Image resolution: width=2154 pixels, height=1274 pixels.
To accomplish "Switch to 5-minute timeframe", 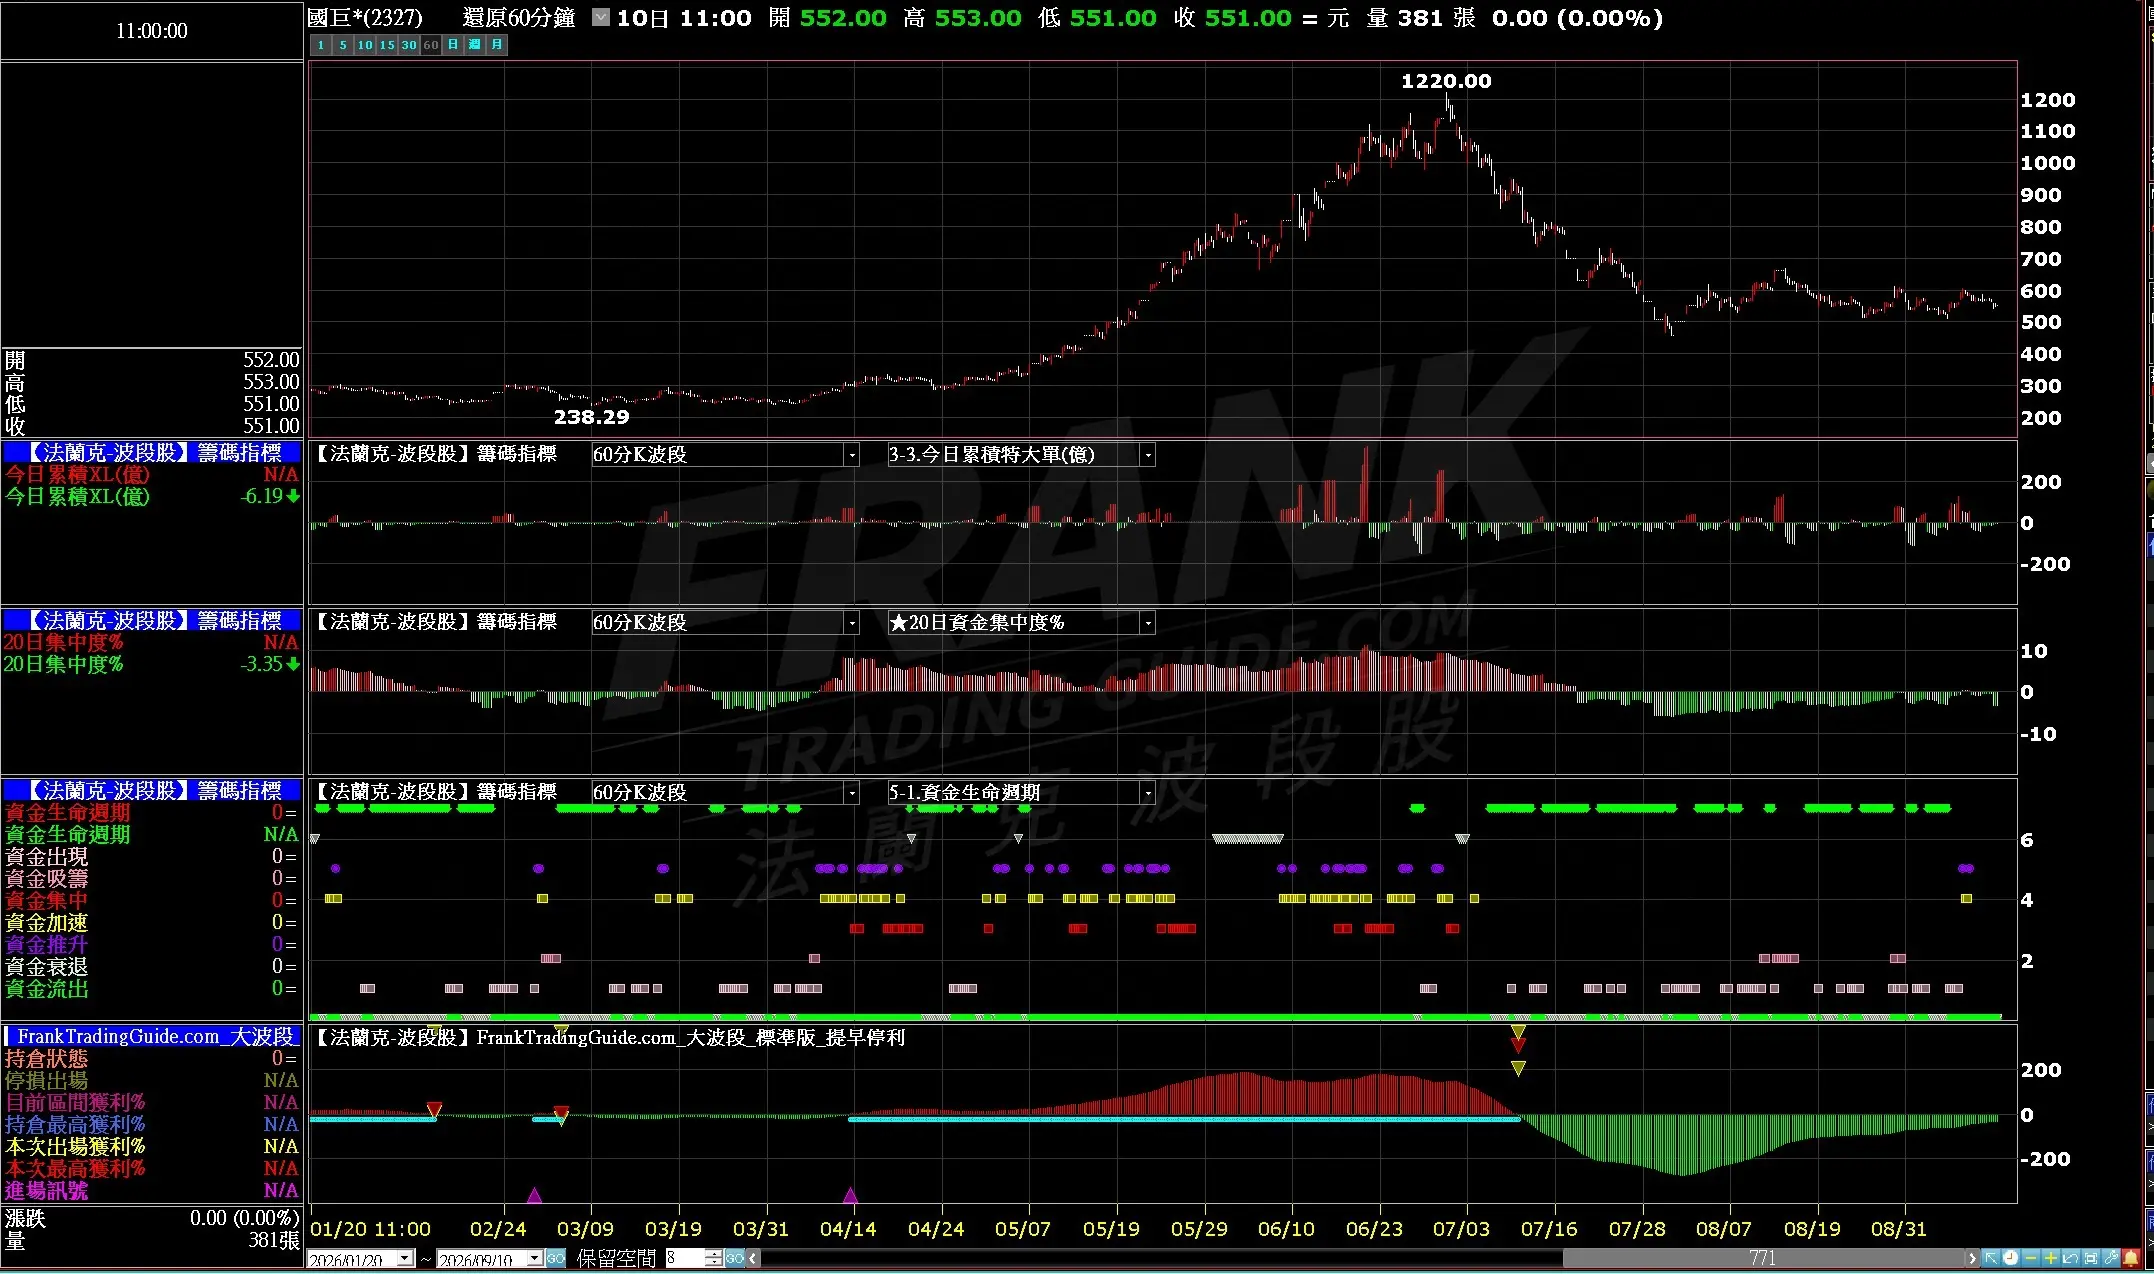I will pos(343,45).
